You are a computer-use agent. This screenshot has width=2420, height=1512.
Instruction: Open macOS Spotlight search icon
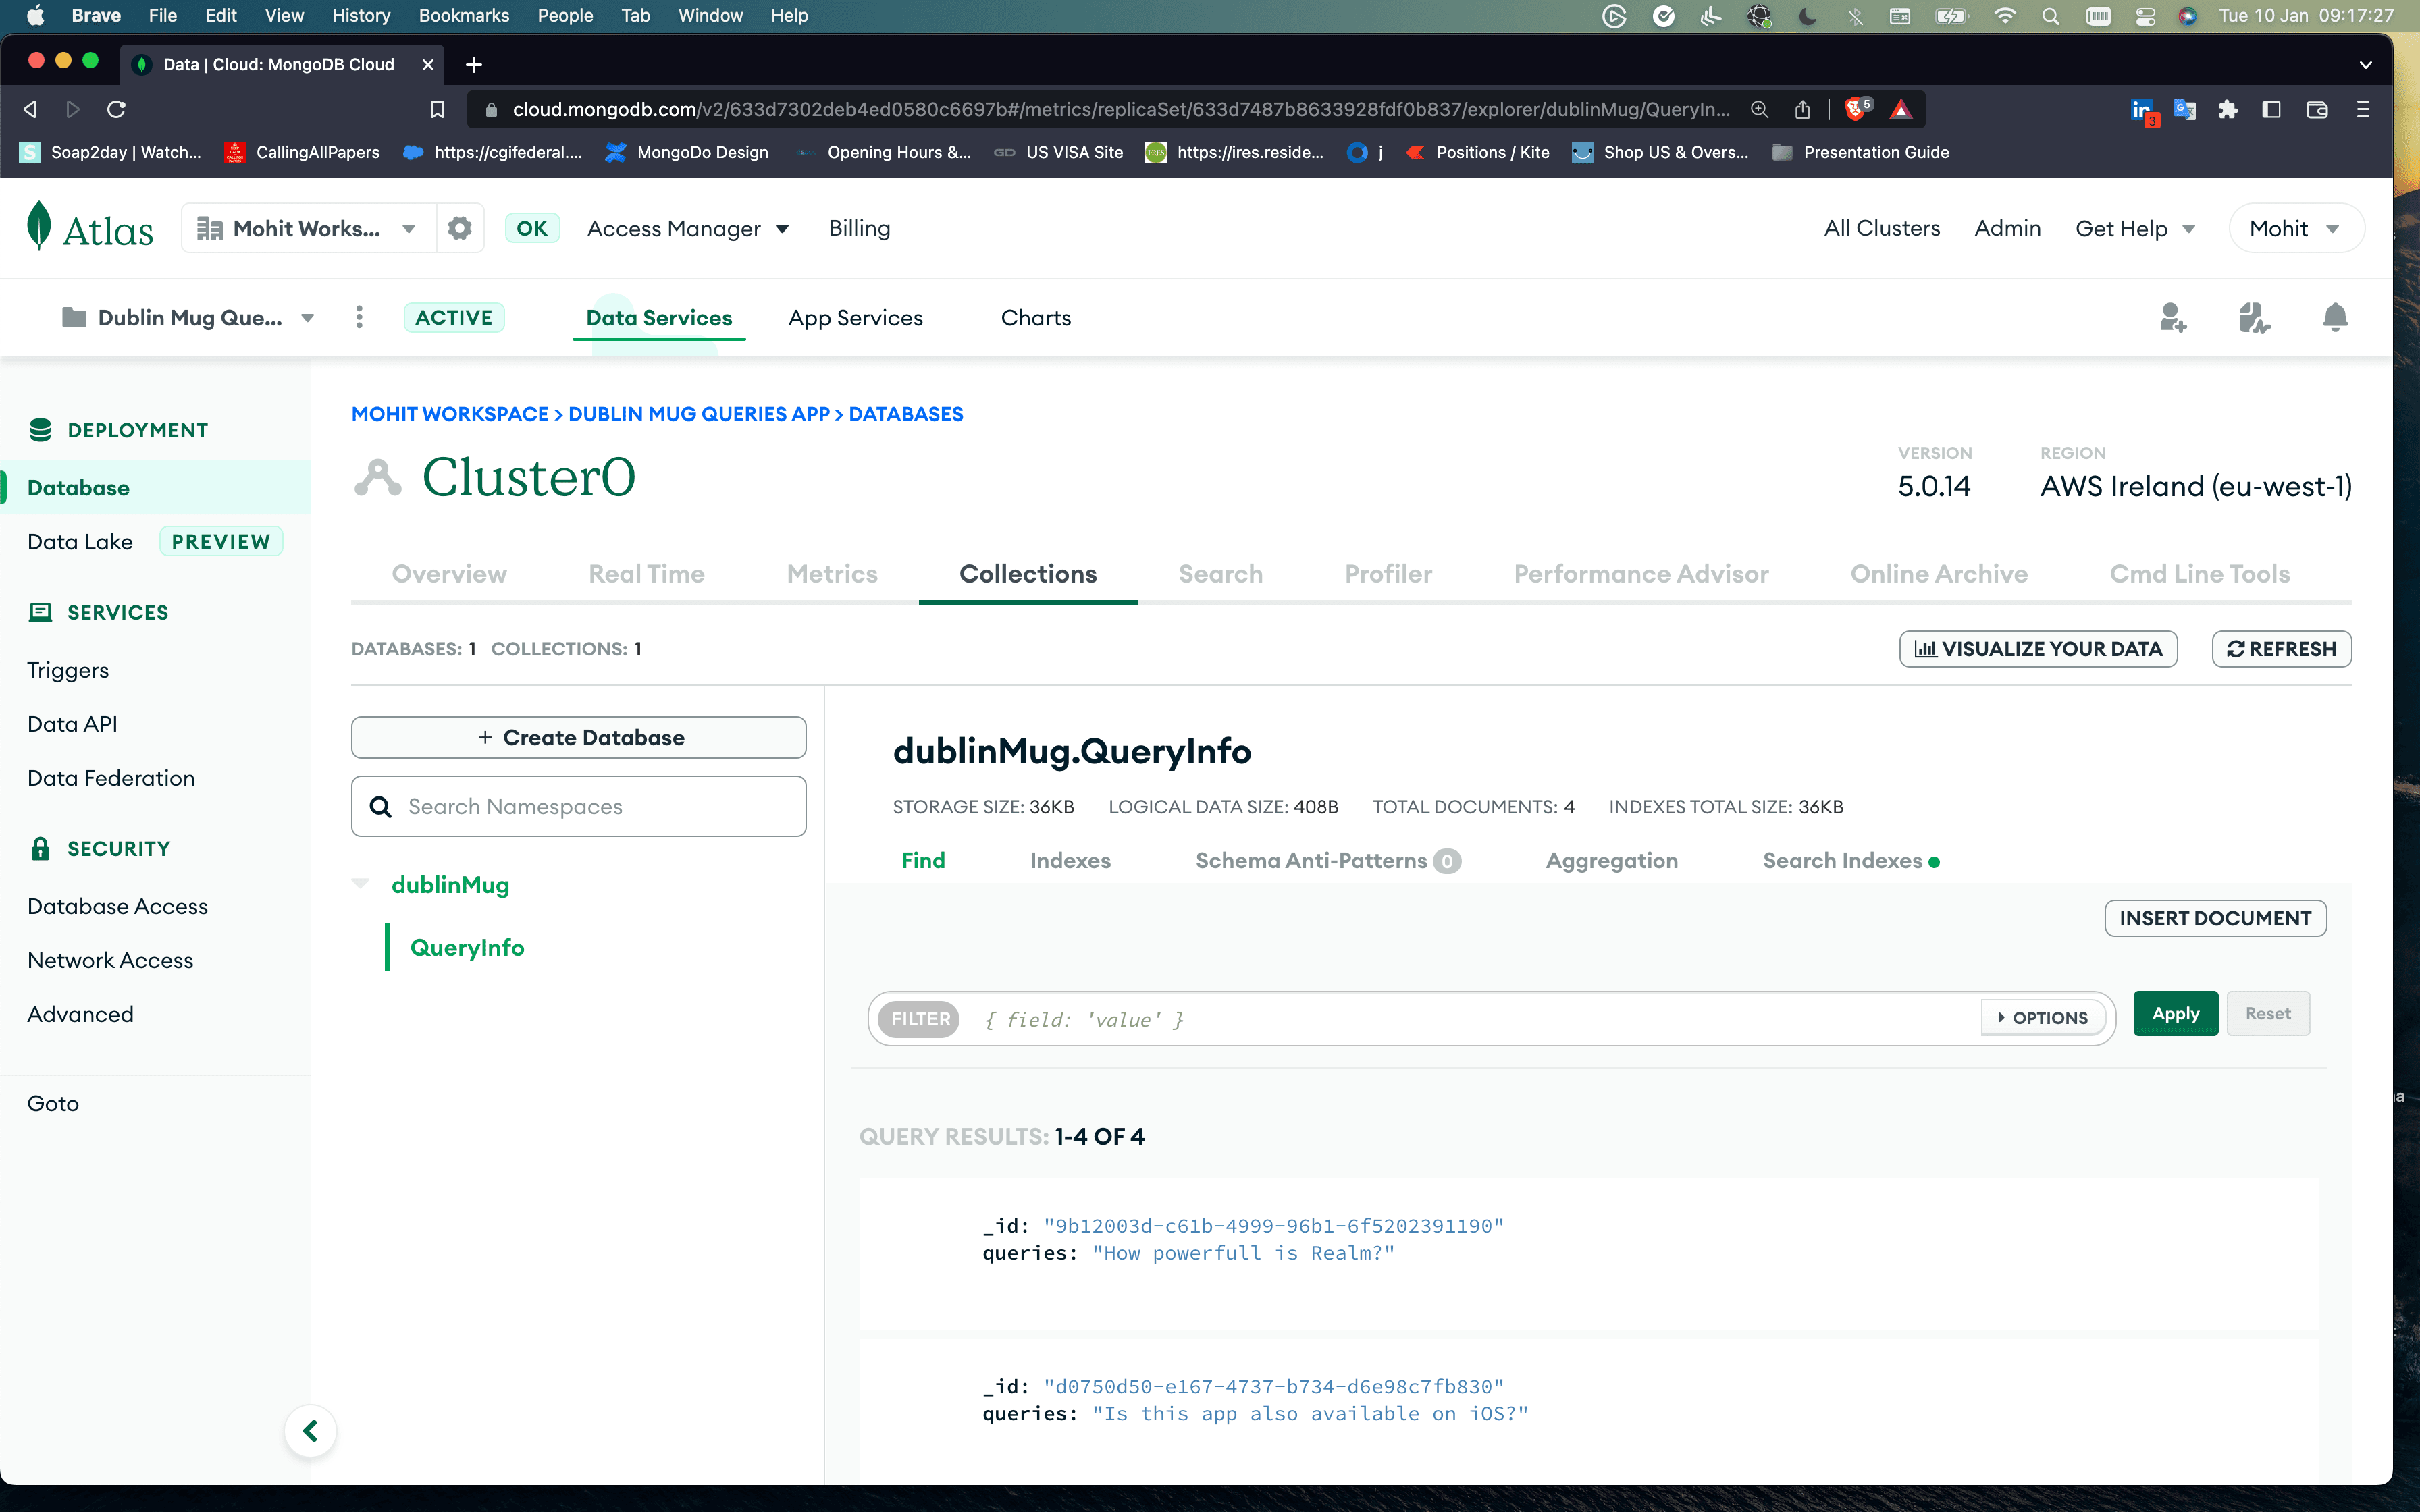pos(2051,16)
